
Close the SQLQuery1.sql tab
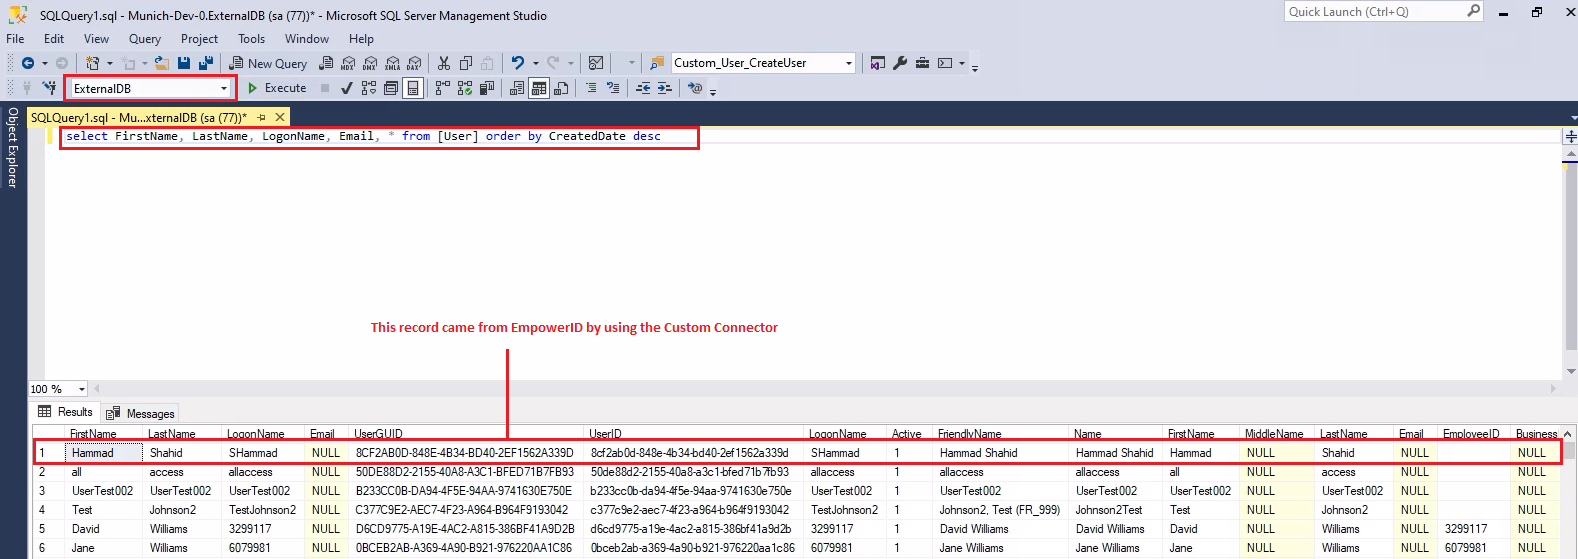coord(280,117)
